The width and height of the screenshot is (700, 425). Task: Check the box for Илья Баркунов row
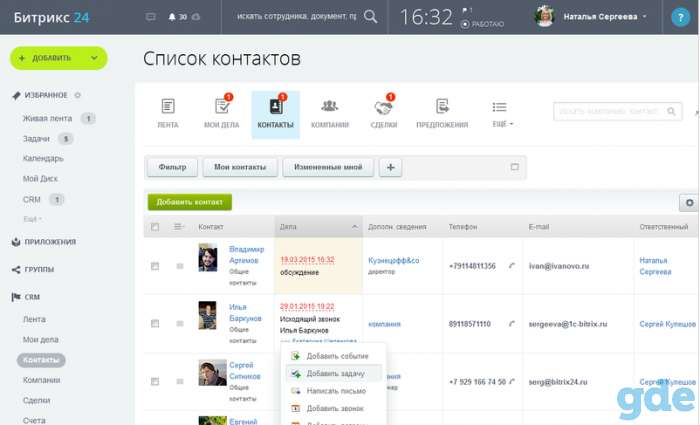[x=155, y=324]
